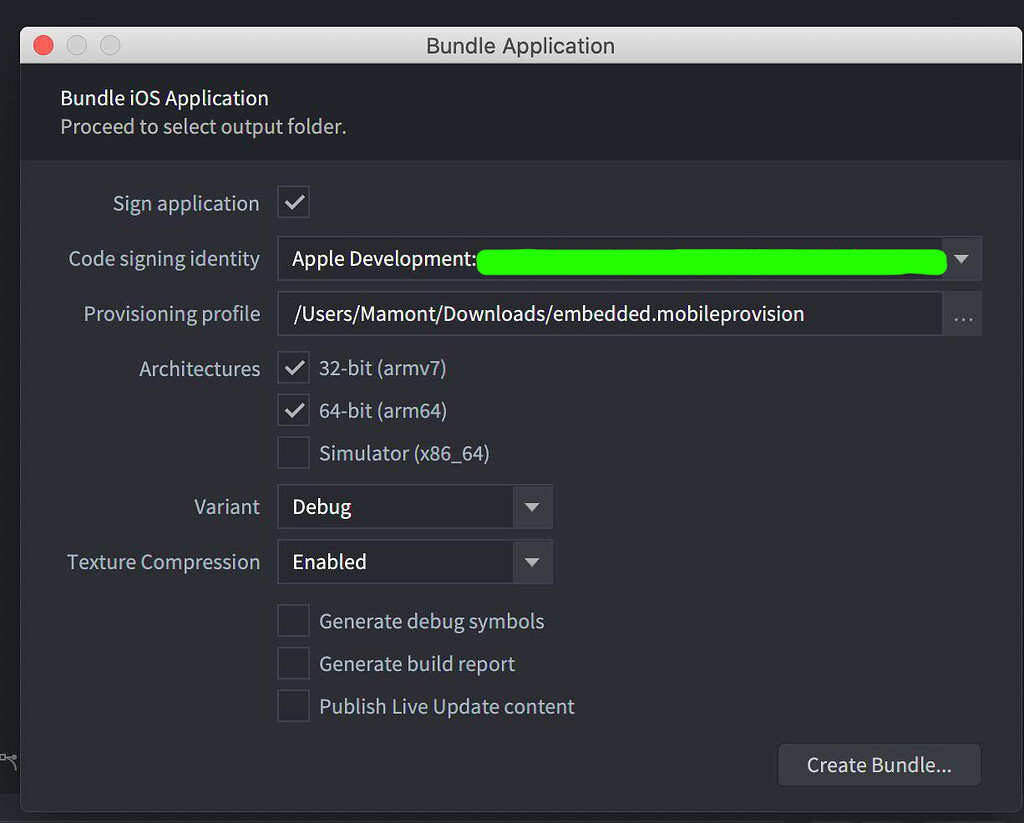
Task: Uncheck the 64-bit (arm64) architecture
Action: [x=293, y=410]
